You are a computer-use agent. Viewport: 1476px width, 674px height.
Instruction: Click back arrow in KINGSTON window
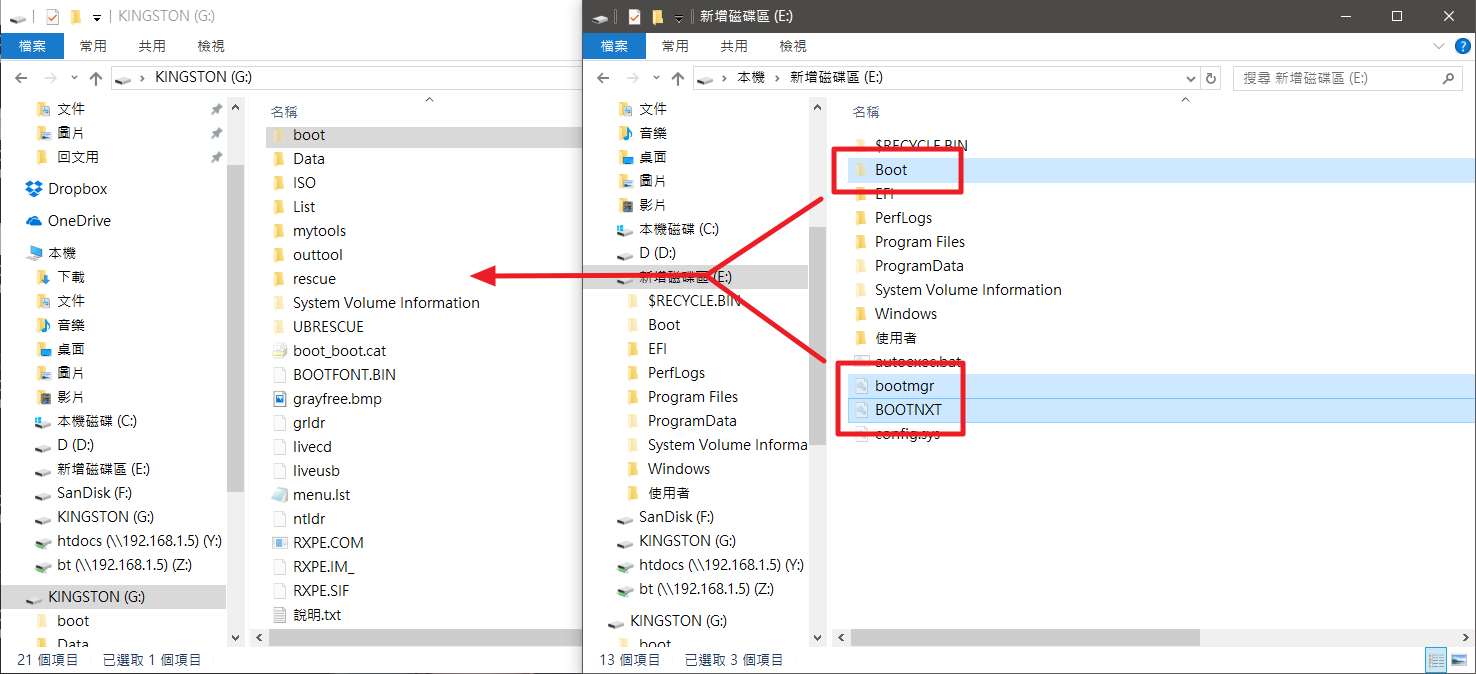tap(21, 78)
